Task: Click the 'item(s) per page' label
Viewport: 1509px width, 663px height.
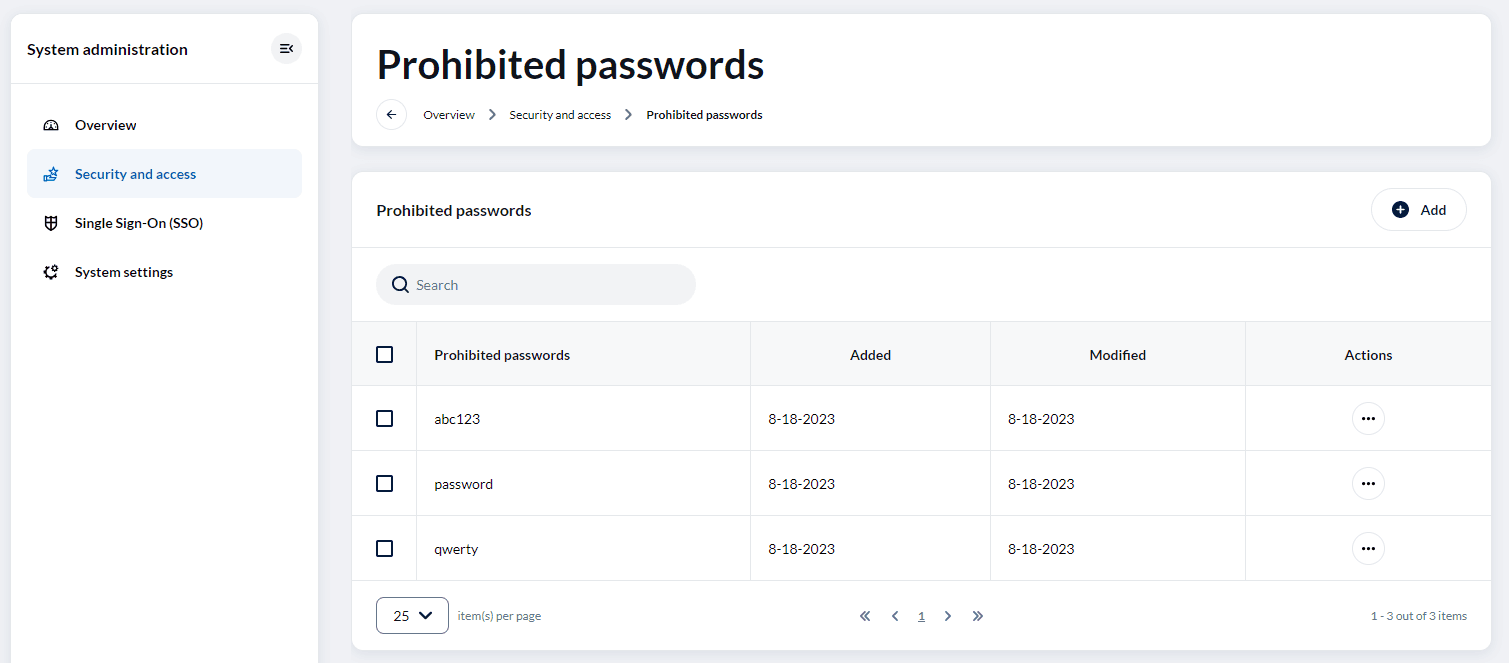Action: point(499,616)
